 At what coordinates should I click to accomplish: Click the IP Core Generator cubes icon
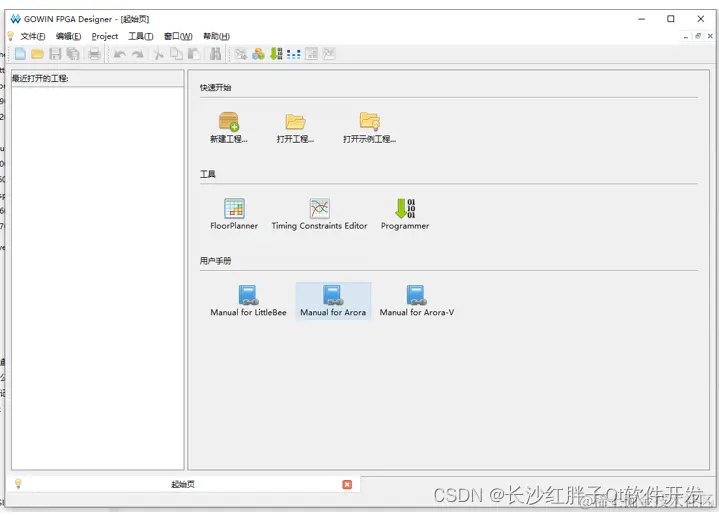(258, 54)
